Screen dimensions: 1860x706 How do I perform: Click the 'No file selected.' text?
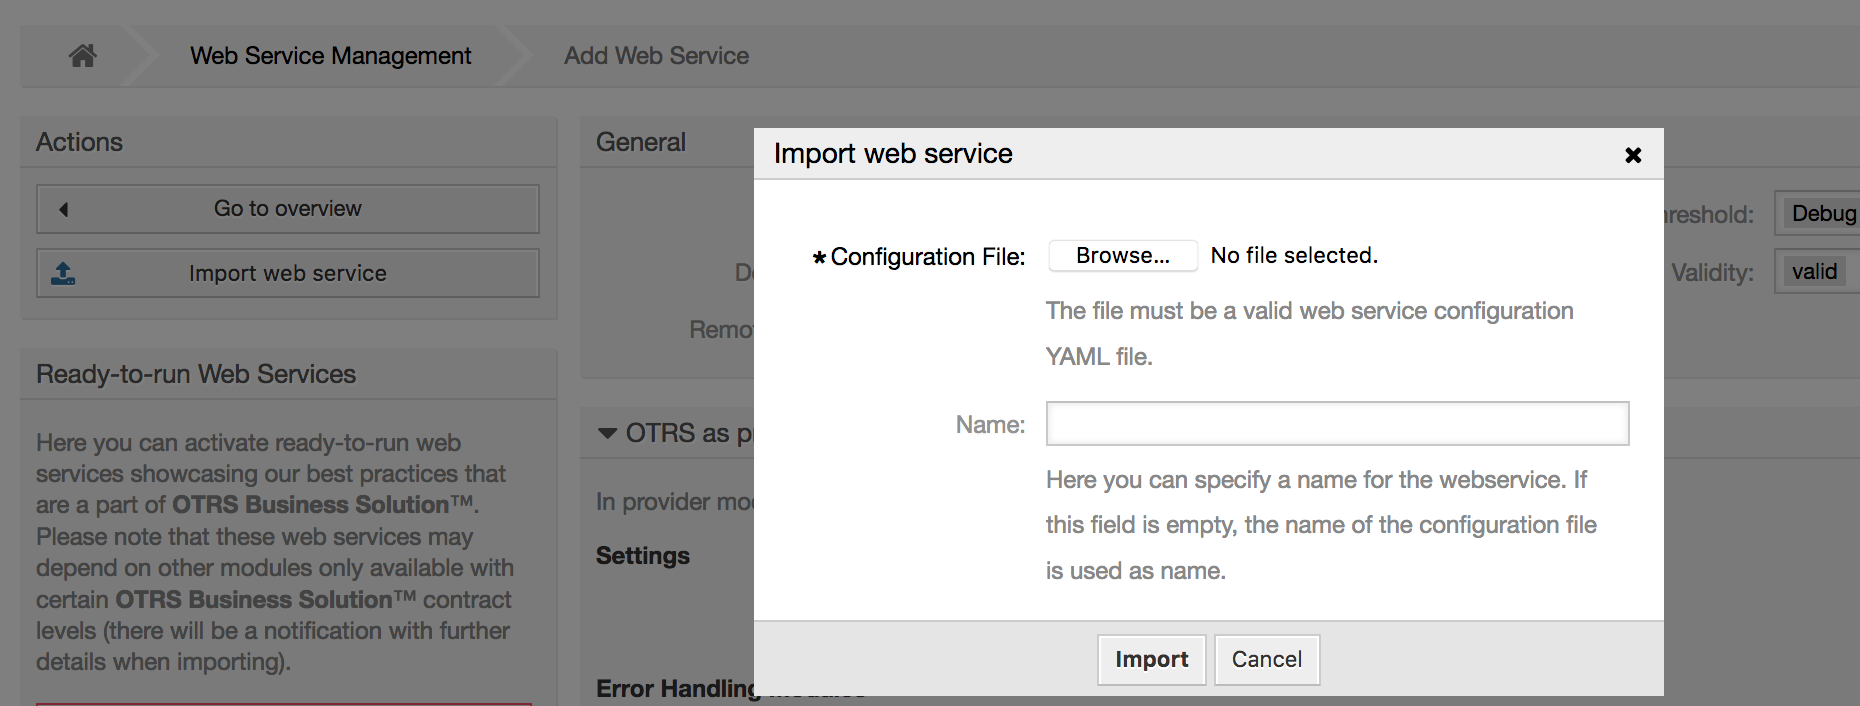[1294, 256]
